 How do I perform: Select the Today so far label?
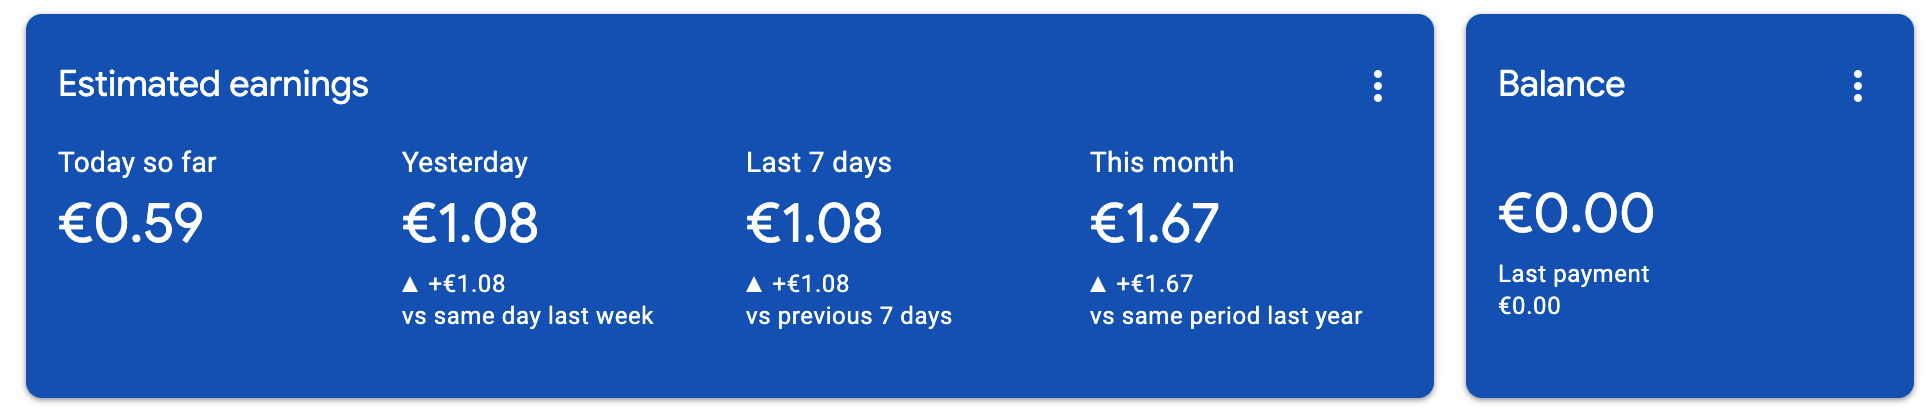(x=137, y=162)
